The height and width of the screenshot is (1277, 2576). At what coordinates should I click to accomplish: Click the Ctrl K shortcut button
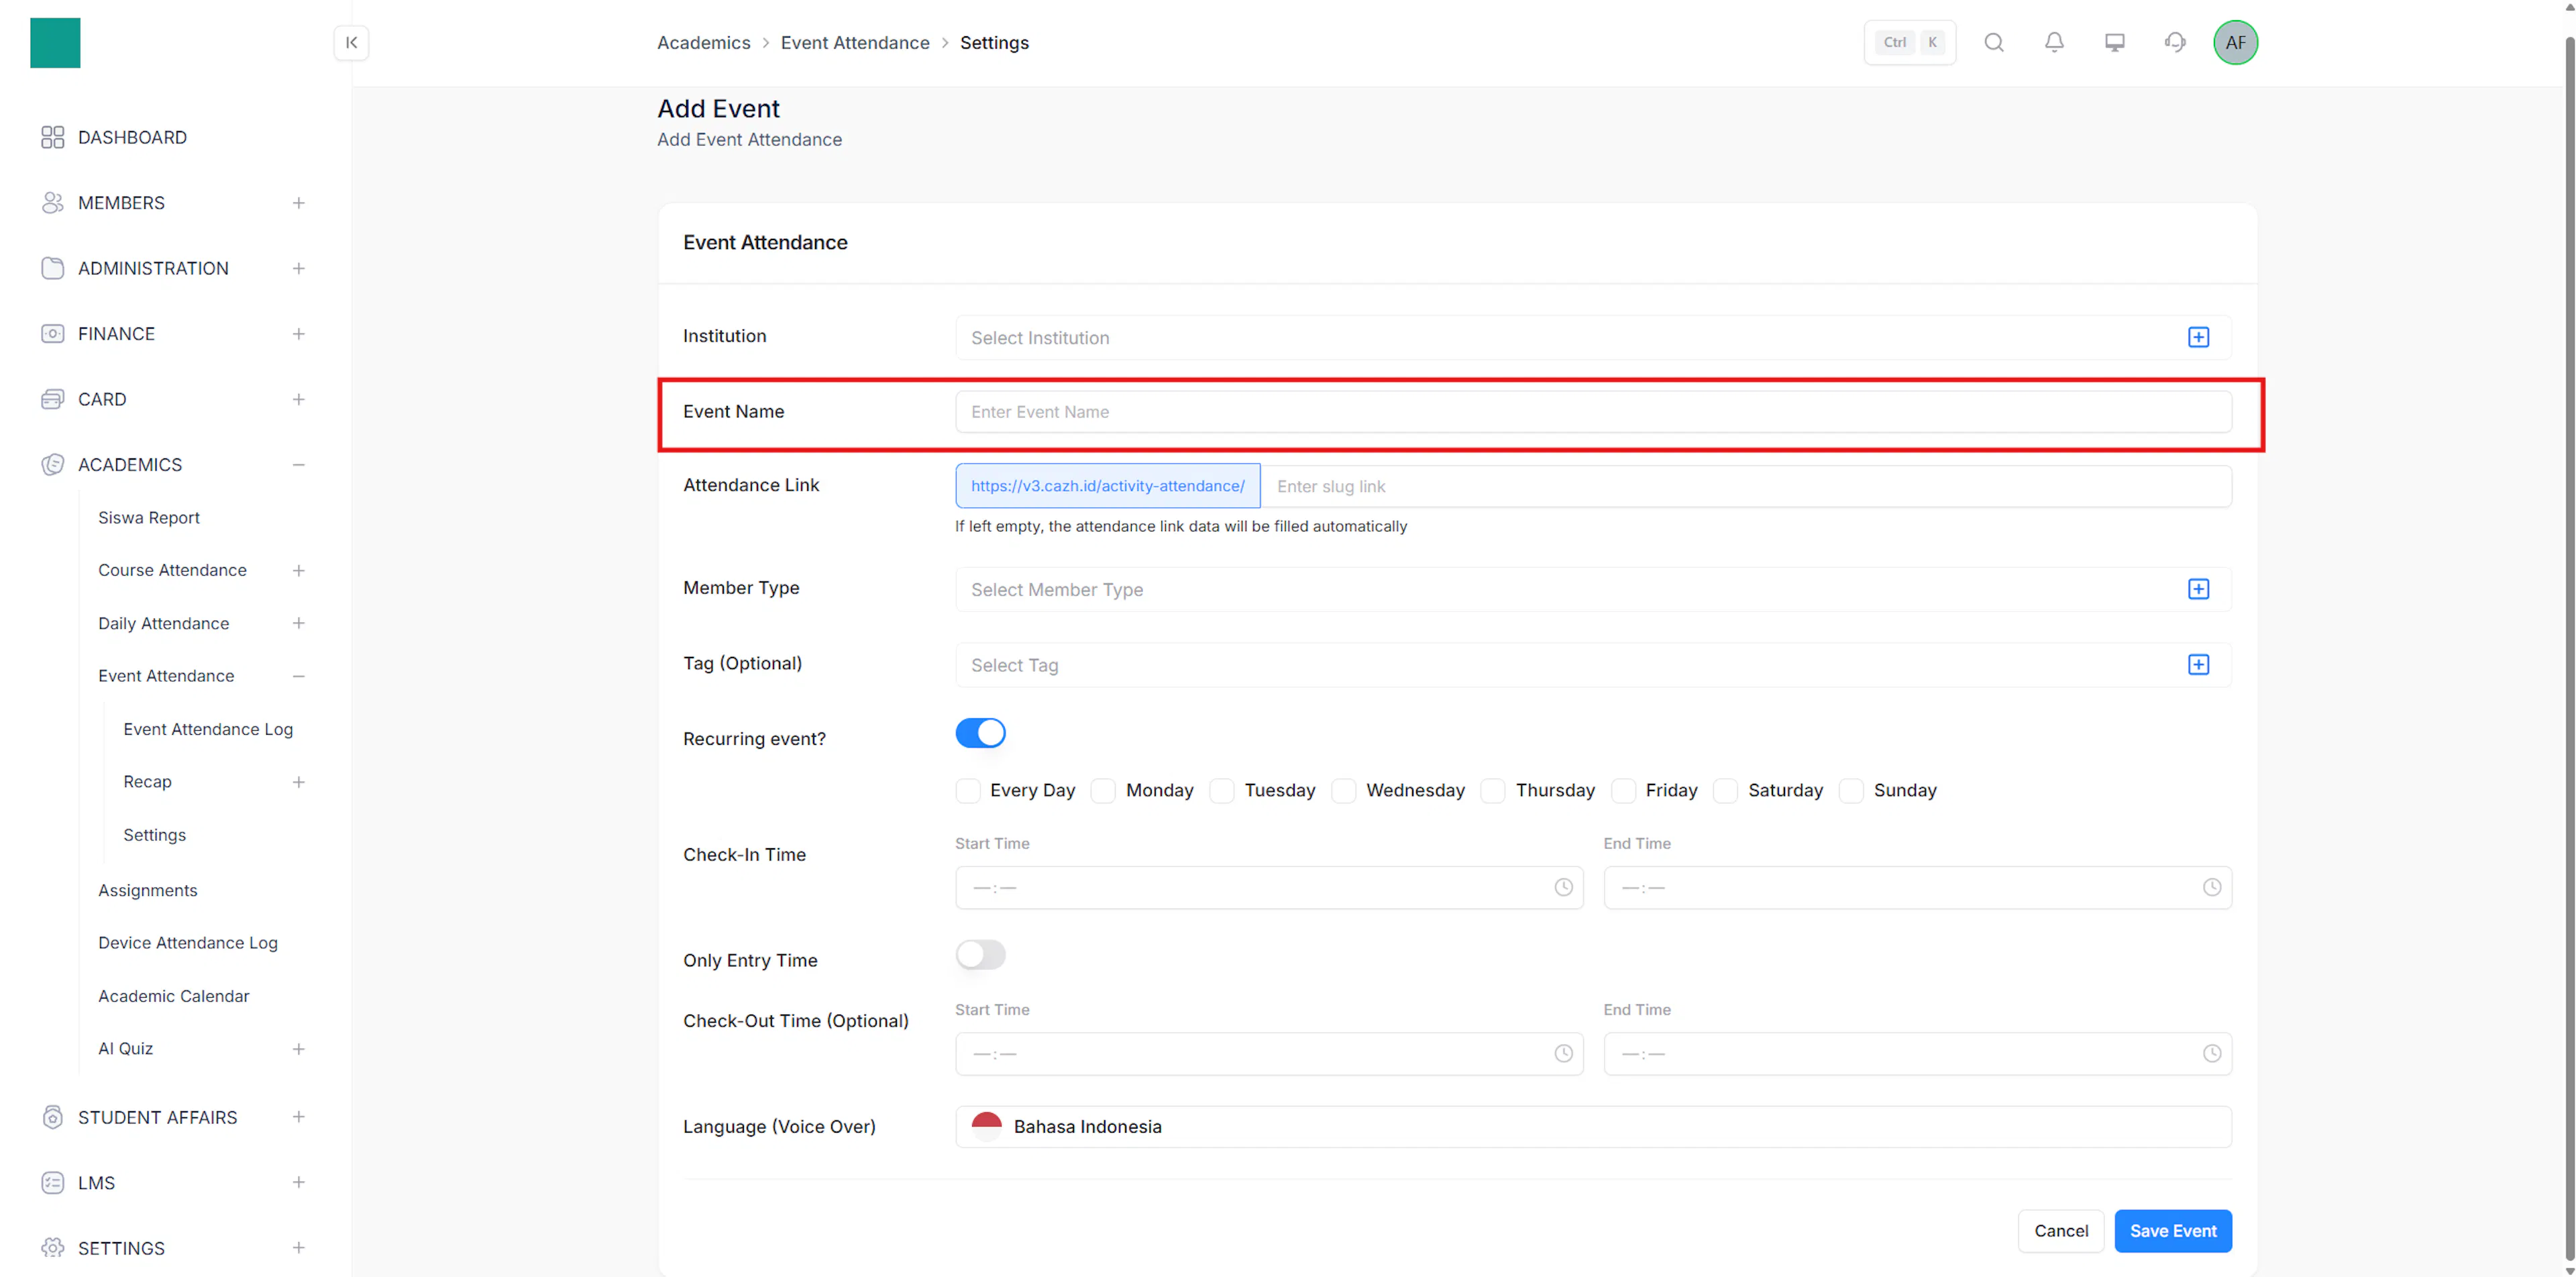pyautogui.click(x=1910, y=42)
